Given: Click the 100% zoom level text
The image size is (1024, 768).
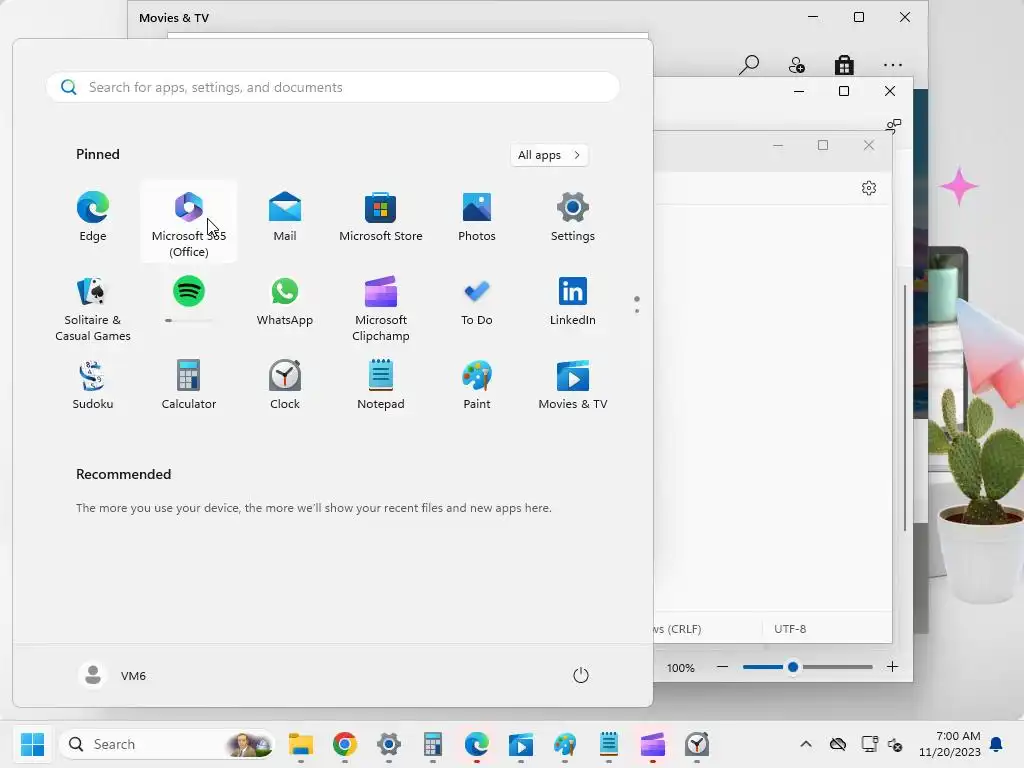Looking at the screenshot, I should [x=680, y=668].
